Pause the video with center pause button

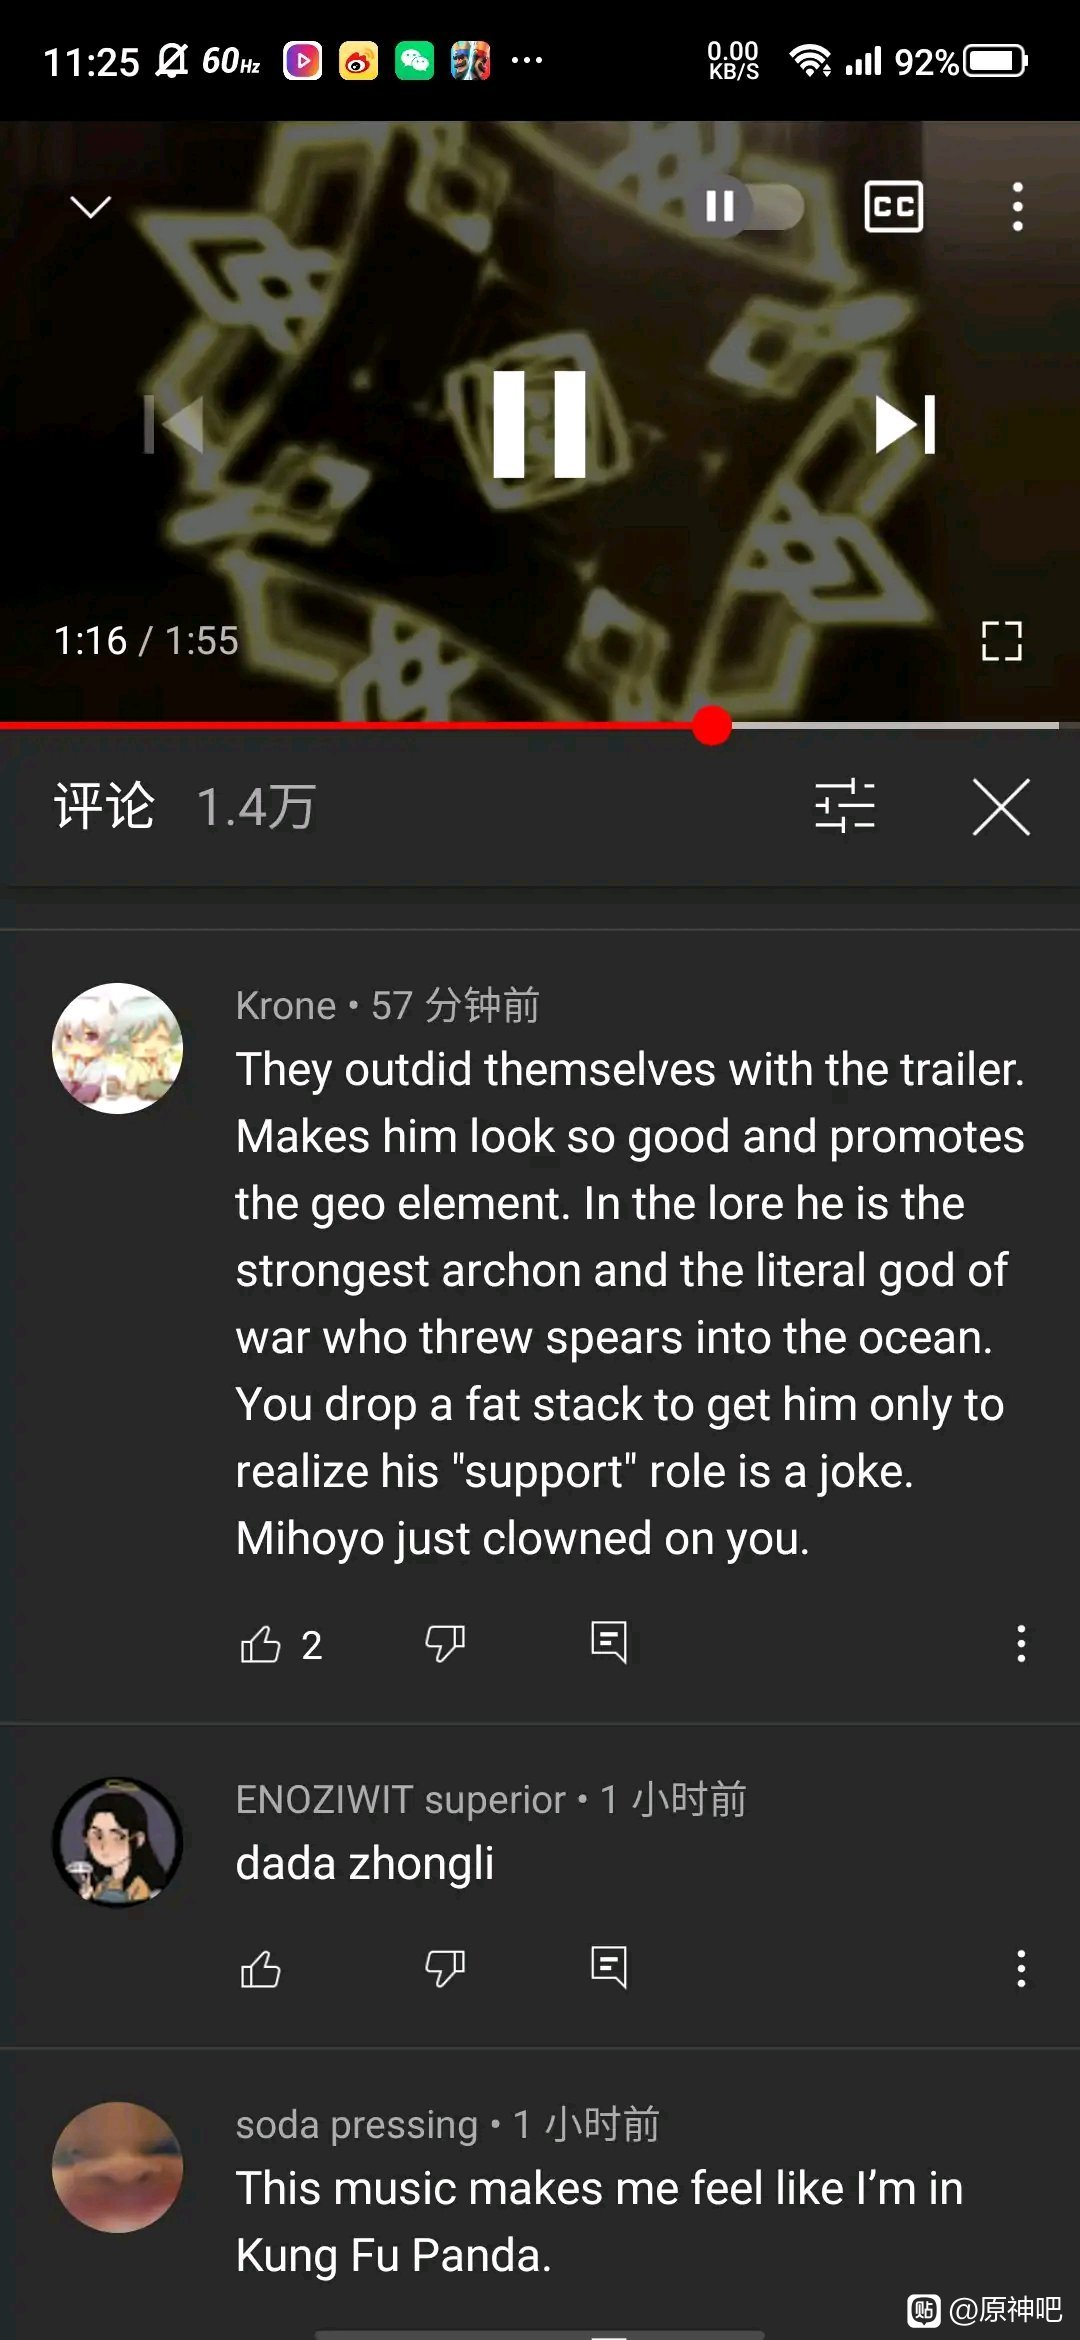[x=540, y=424]
